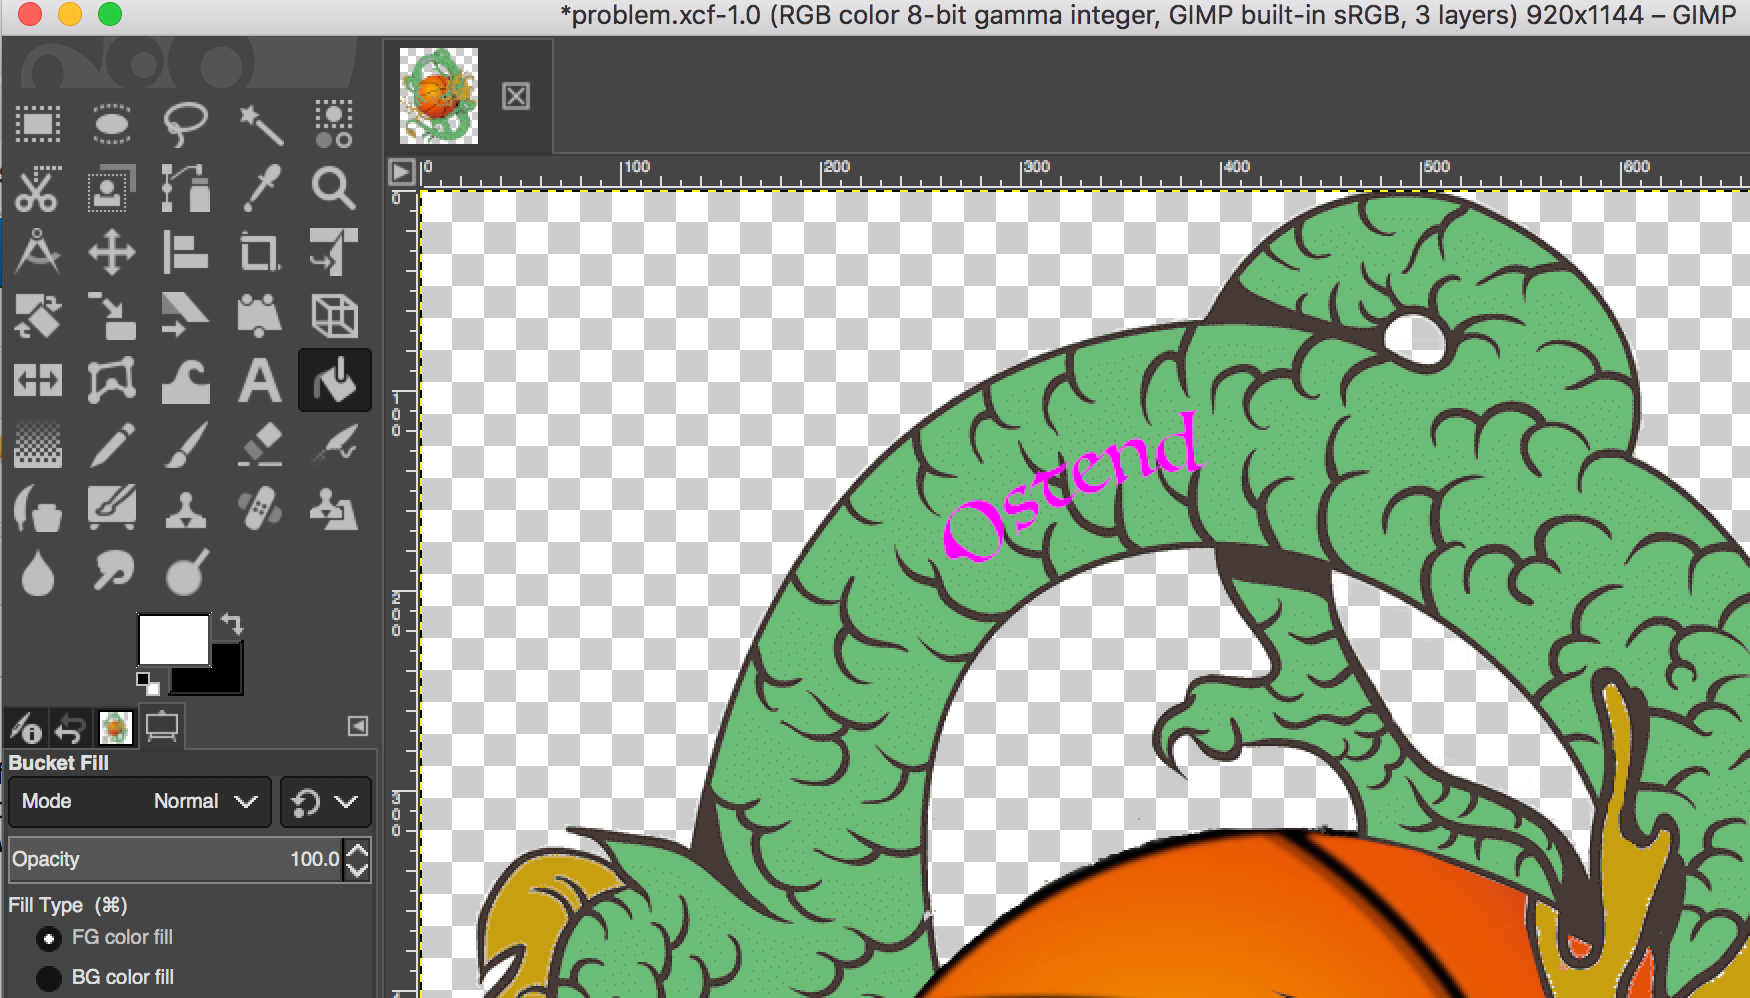Close the problem.xcf image tab
The height and width of the screenshot is (998, 1750).
[516, 96]
